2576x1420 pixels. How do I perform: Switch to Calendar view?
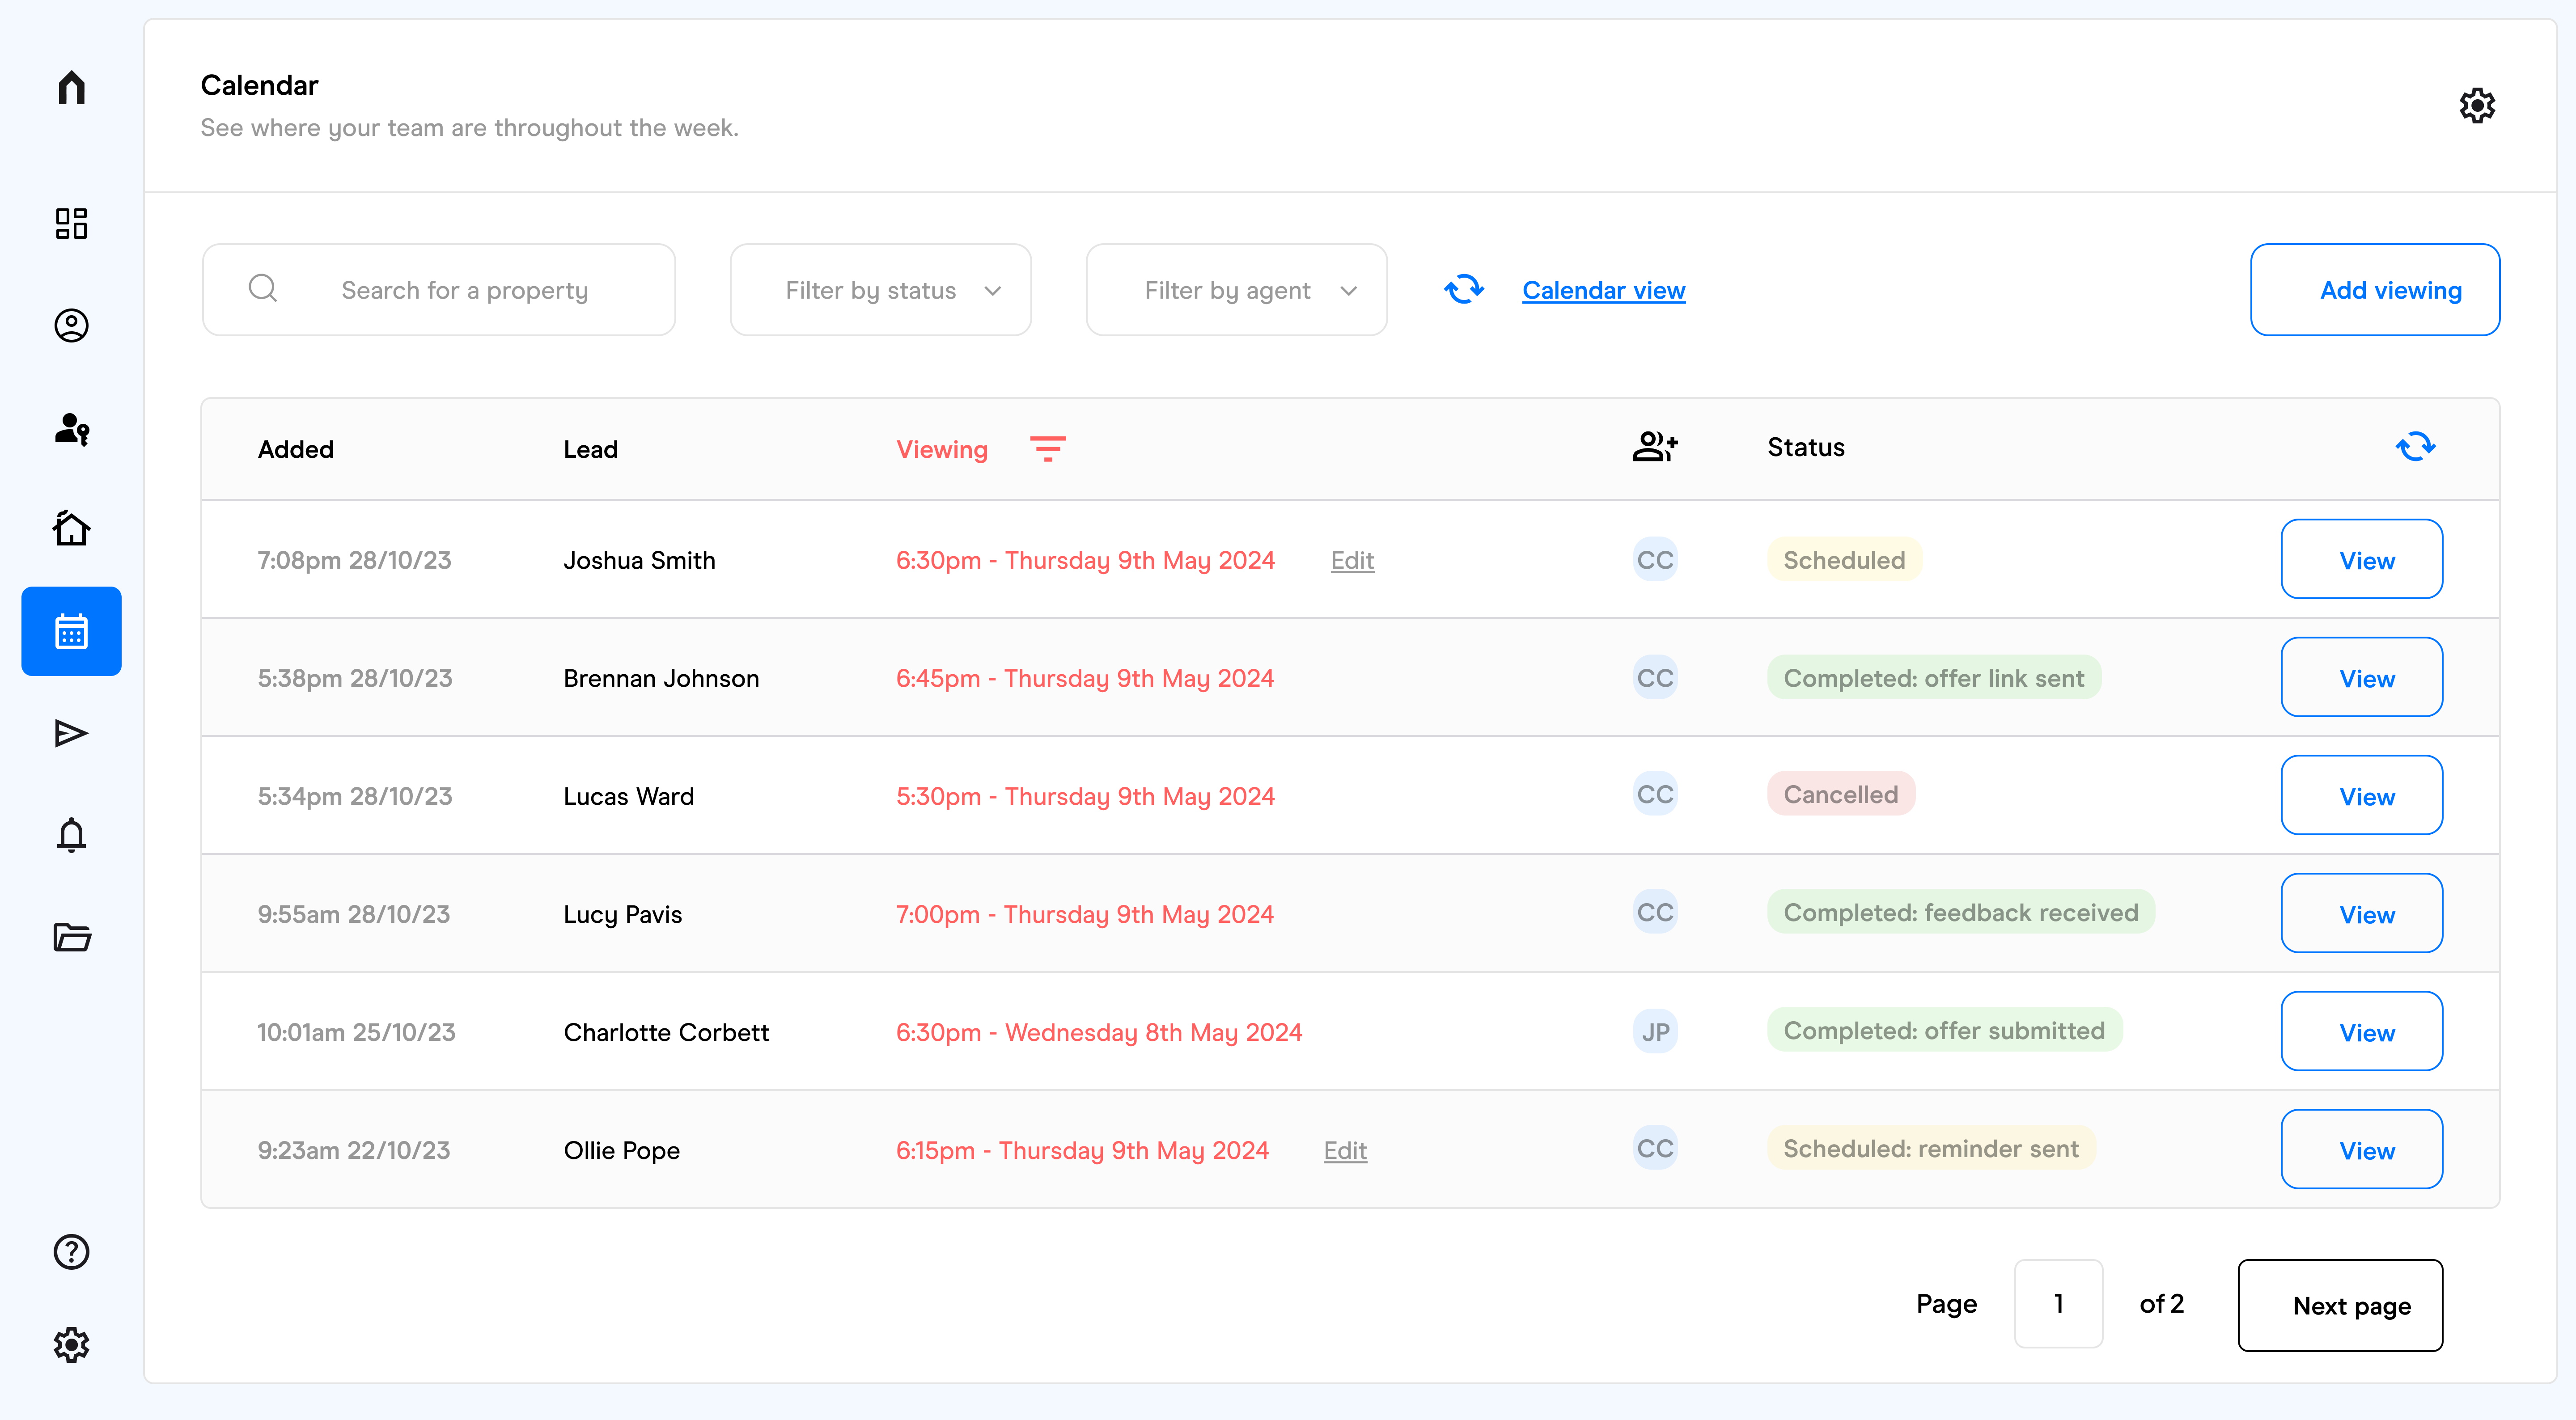(1603, 290)
